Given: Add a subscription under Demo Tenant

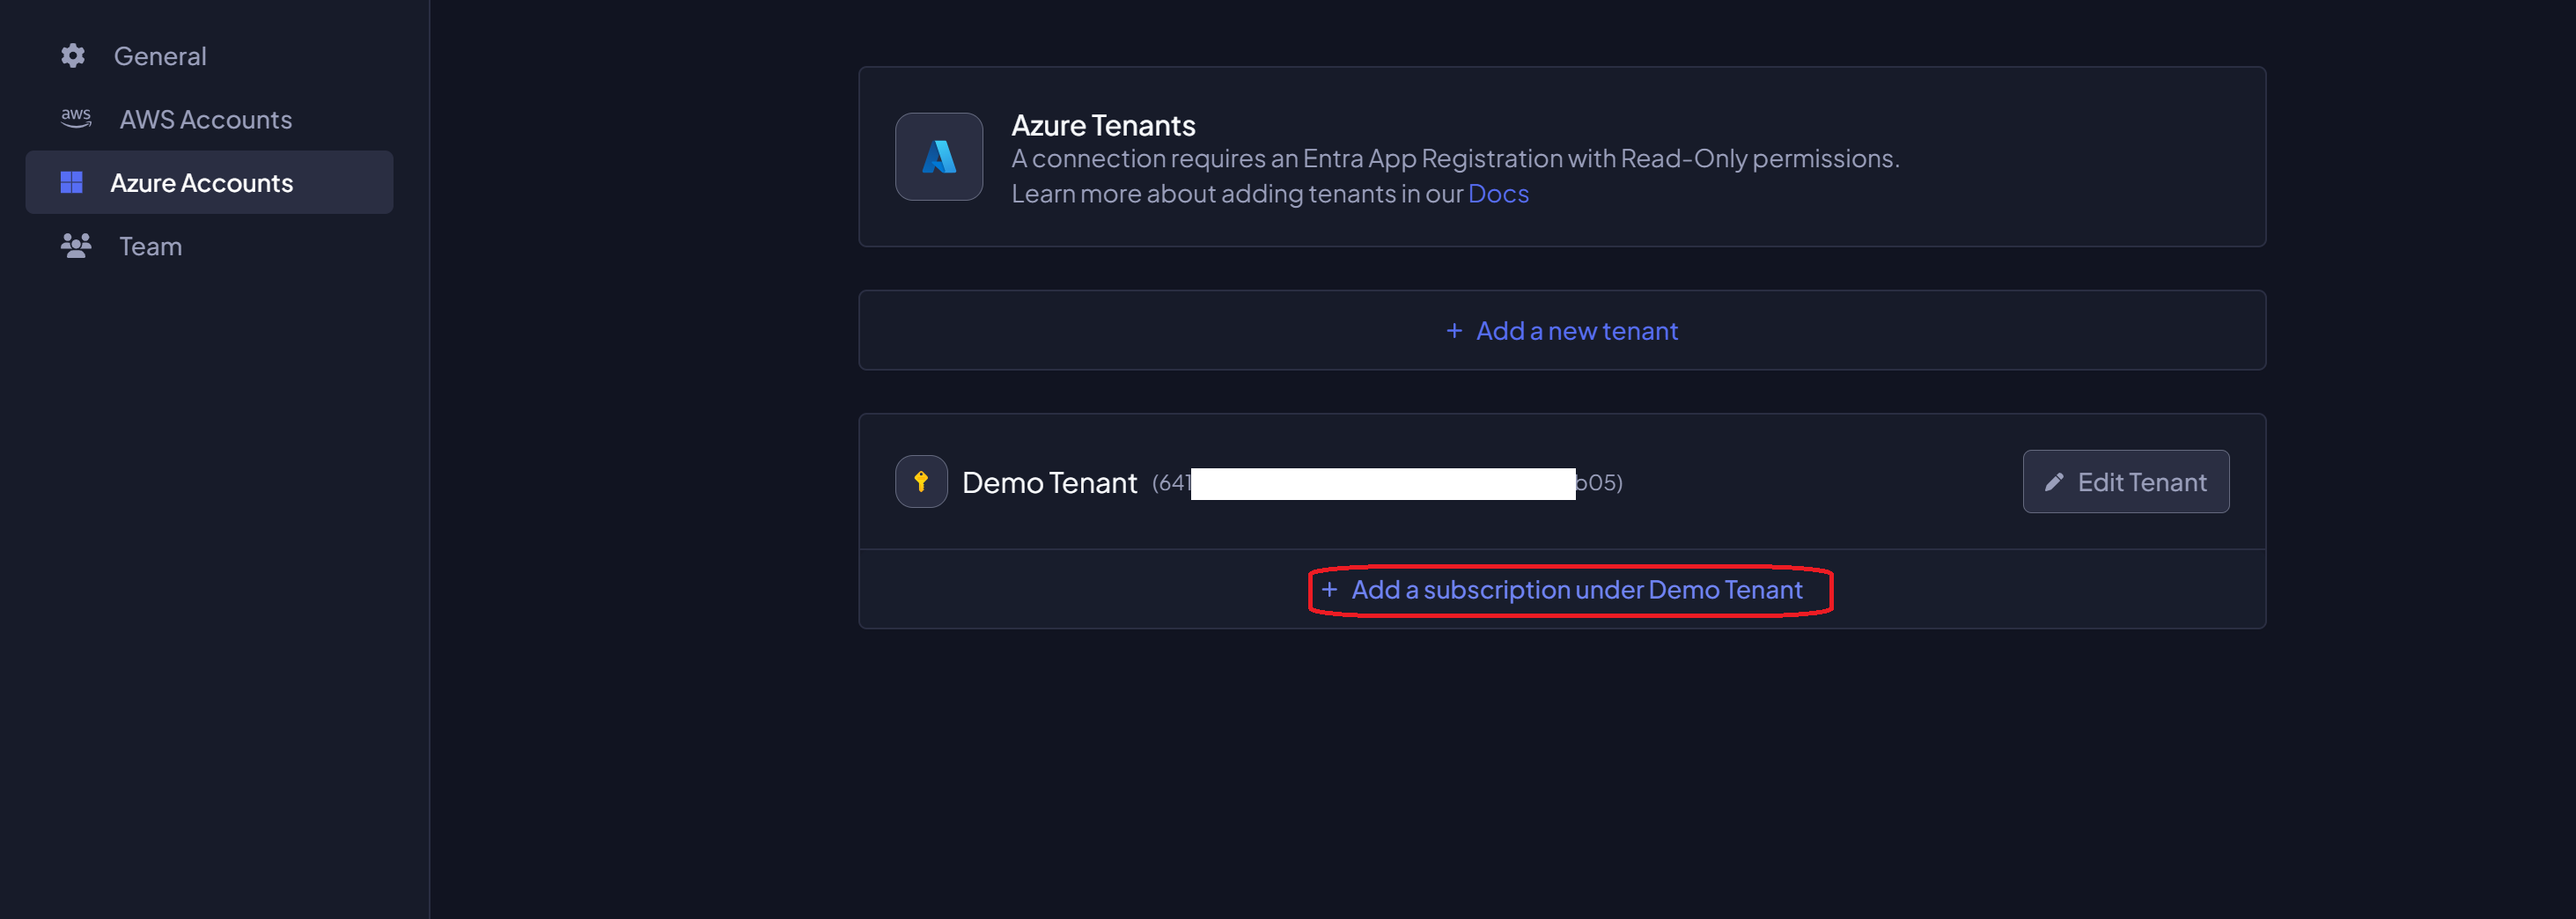Looking at the screenshot, I should pyautogui.click(x=1576, y=590).
